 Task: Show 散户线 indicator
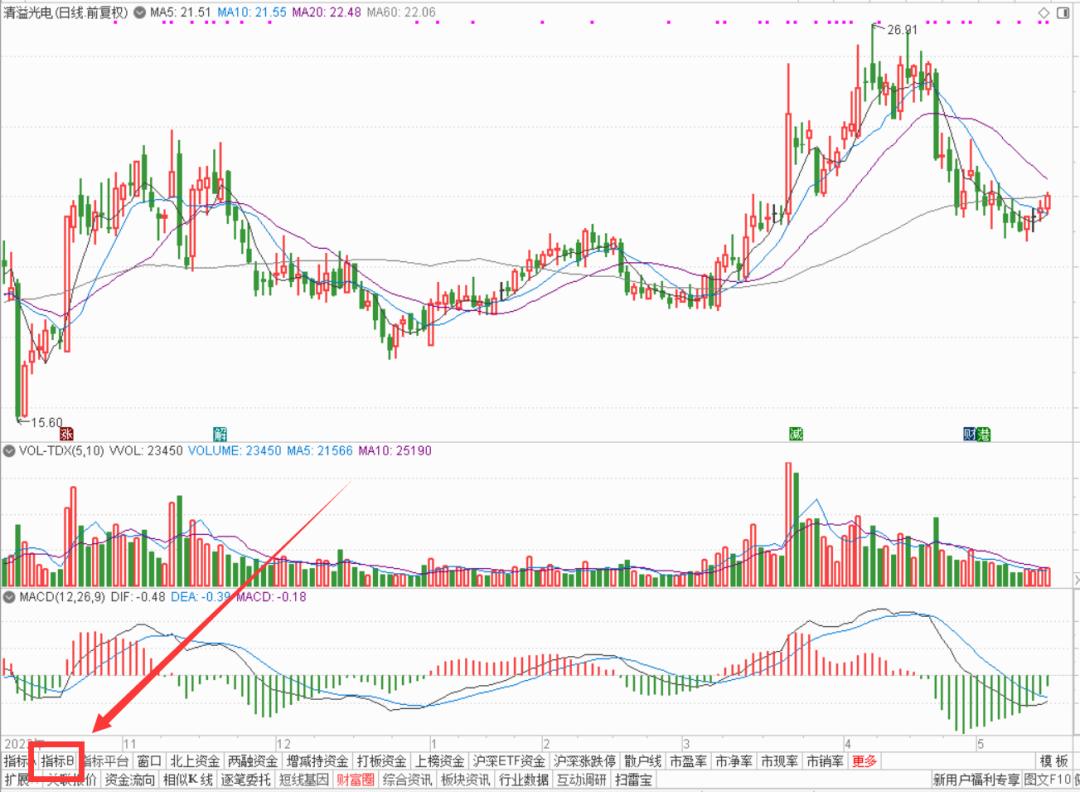coord(643,761)
